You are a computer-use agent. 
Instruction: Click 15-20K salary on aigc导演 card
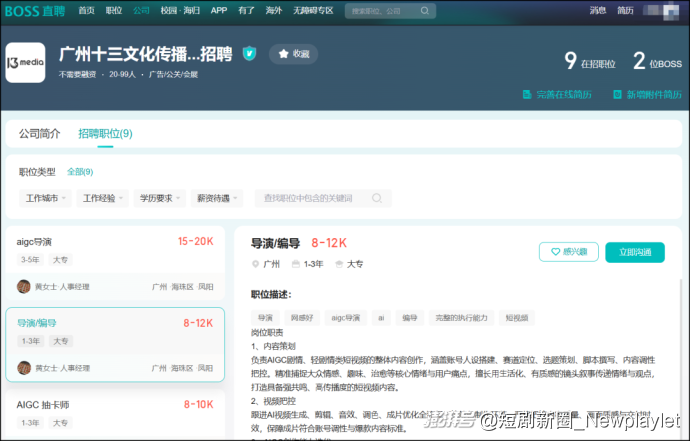(x=195, y=241)
